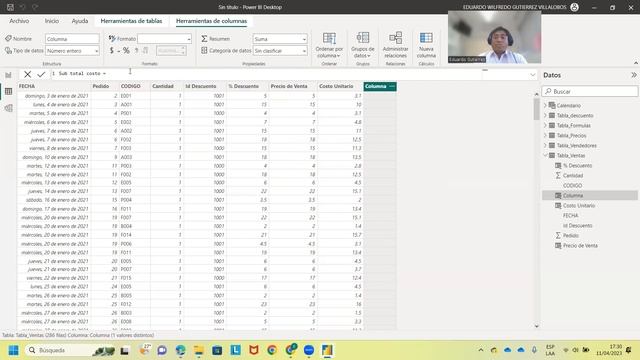Switch to Herramientas de tablas tab

pos(131,21)
